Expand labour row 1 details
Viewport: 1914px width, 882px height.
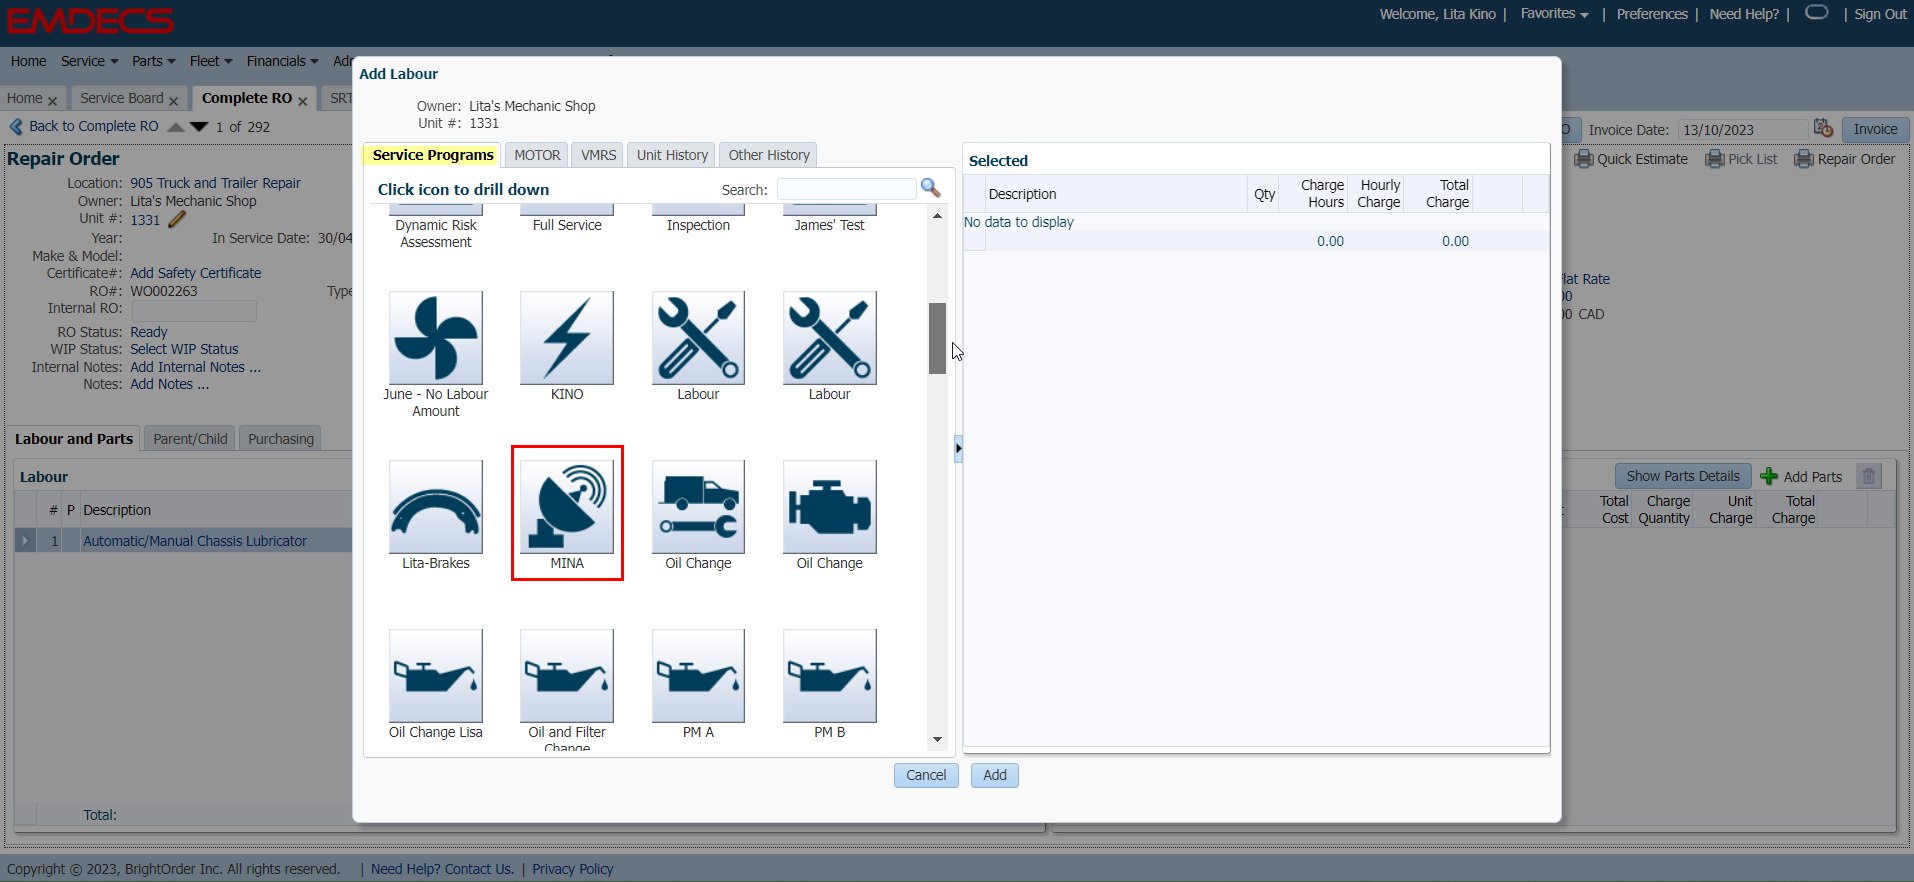click(x=25, y=541)
